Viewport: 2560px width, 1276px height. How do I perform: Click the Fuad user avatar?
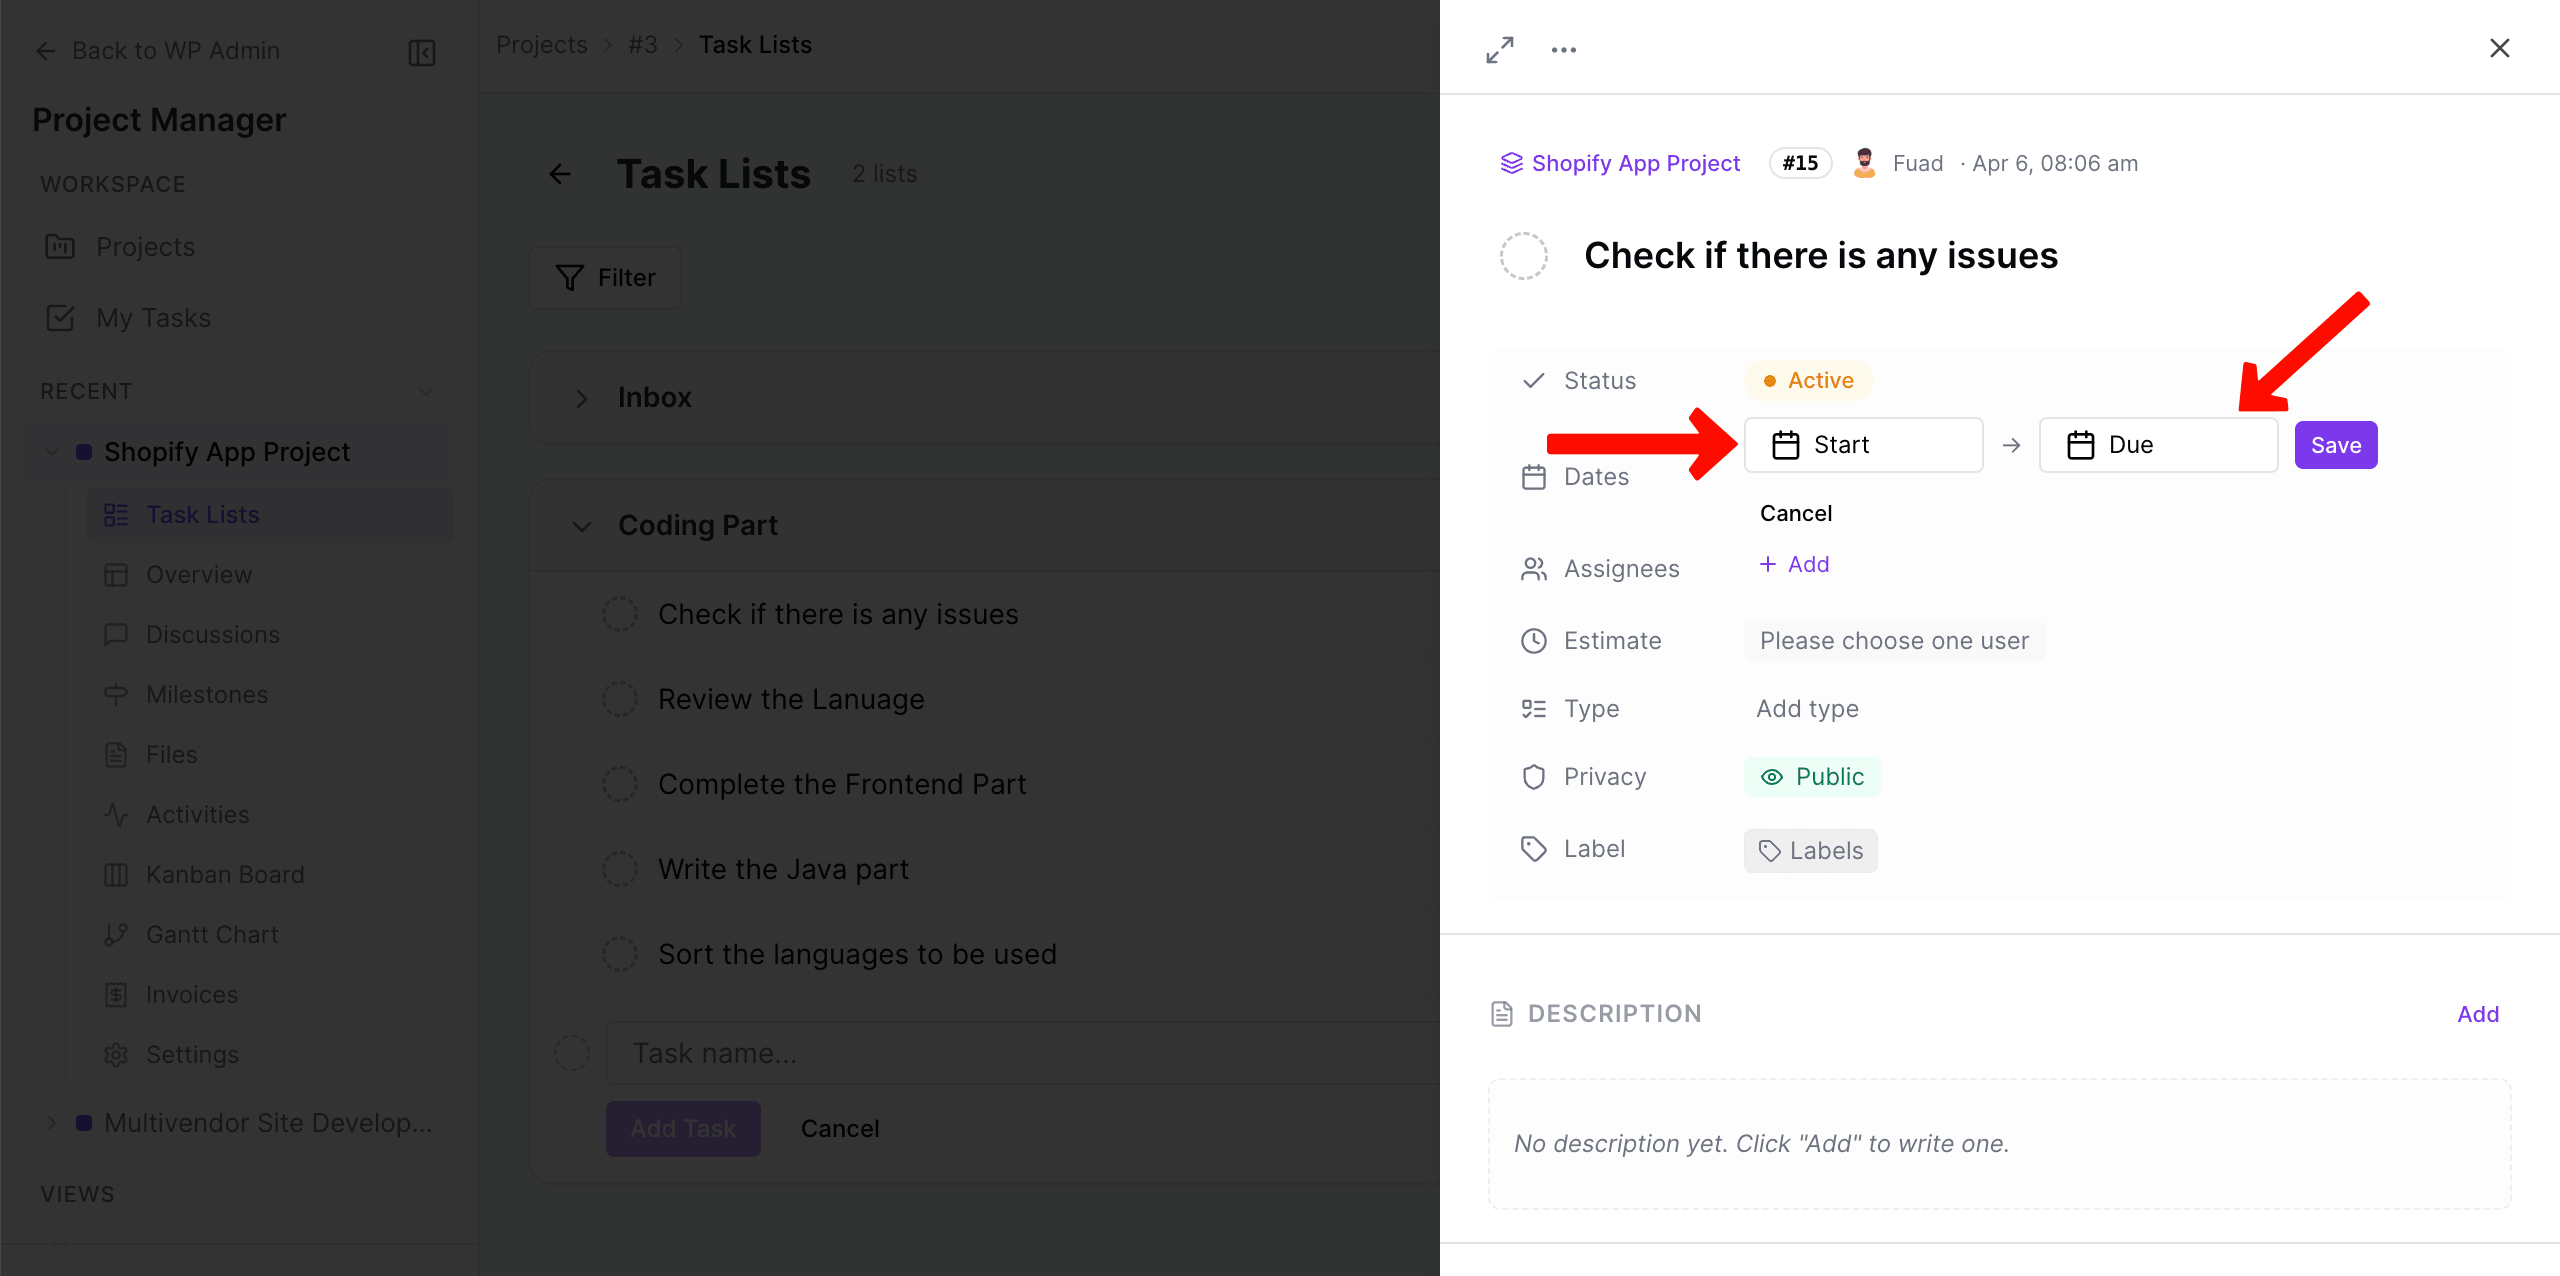1864,163
